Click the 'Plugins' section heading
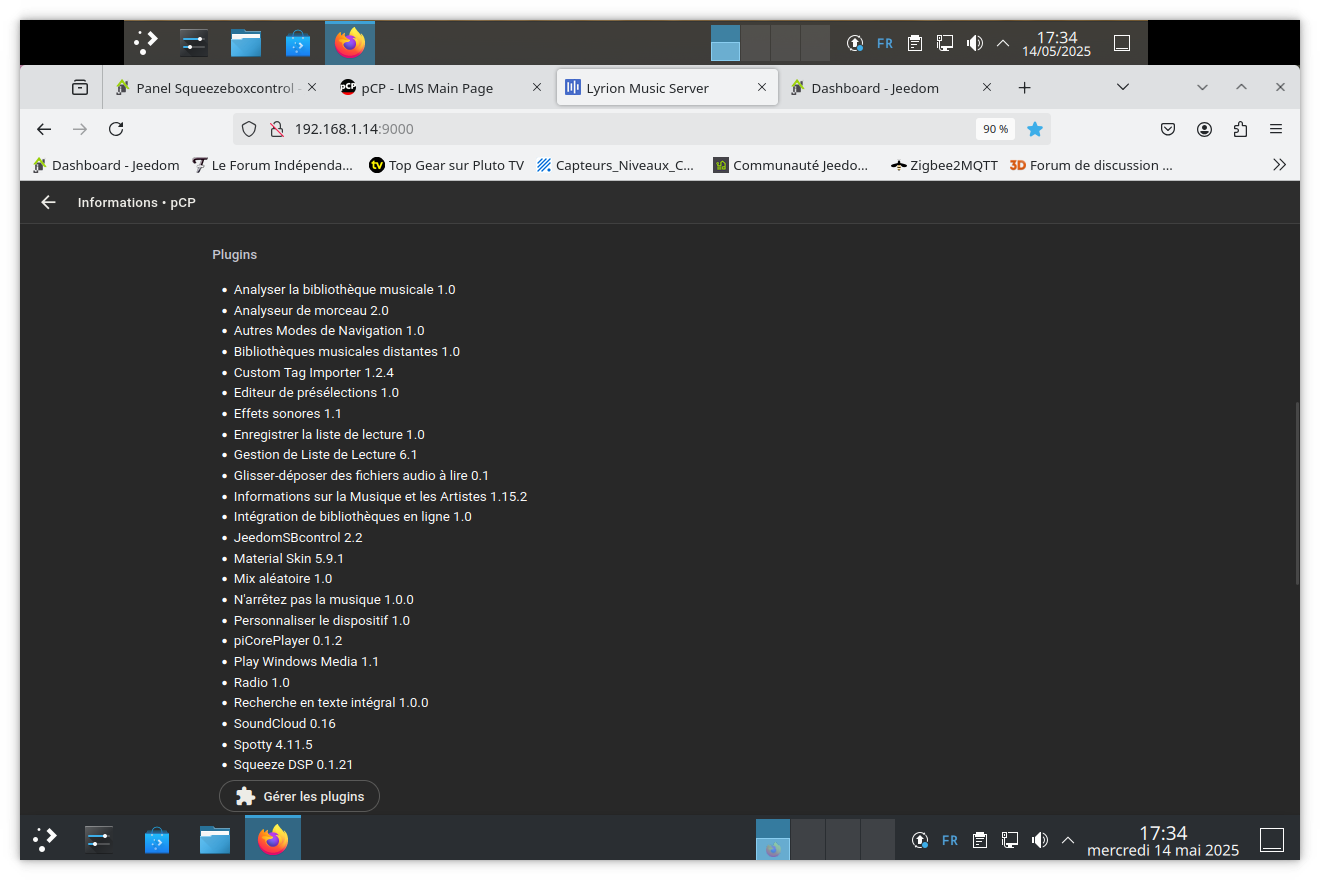Viewport: 1320px width, 880px height. 235,255
